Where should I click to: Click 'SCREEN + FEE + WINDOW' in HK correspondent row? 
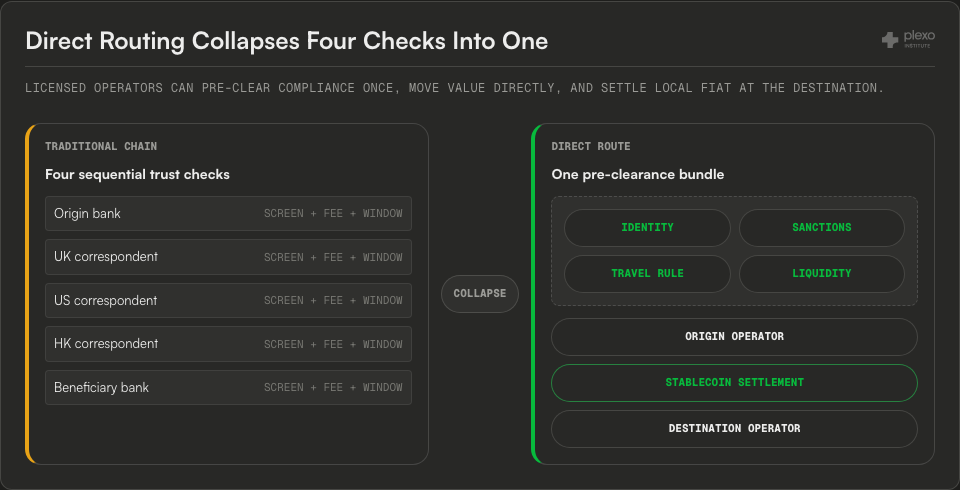[333, 344]
